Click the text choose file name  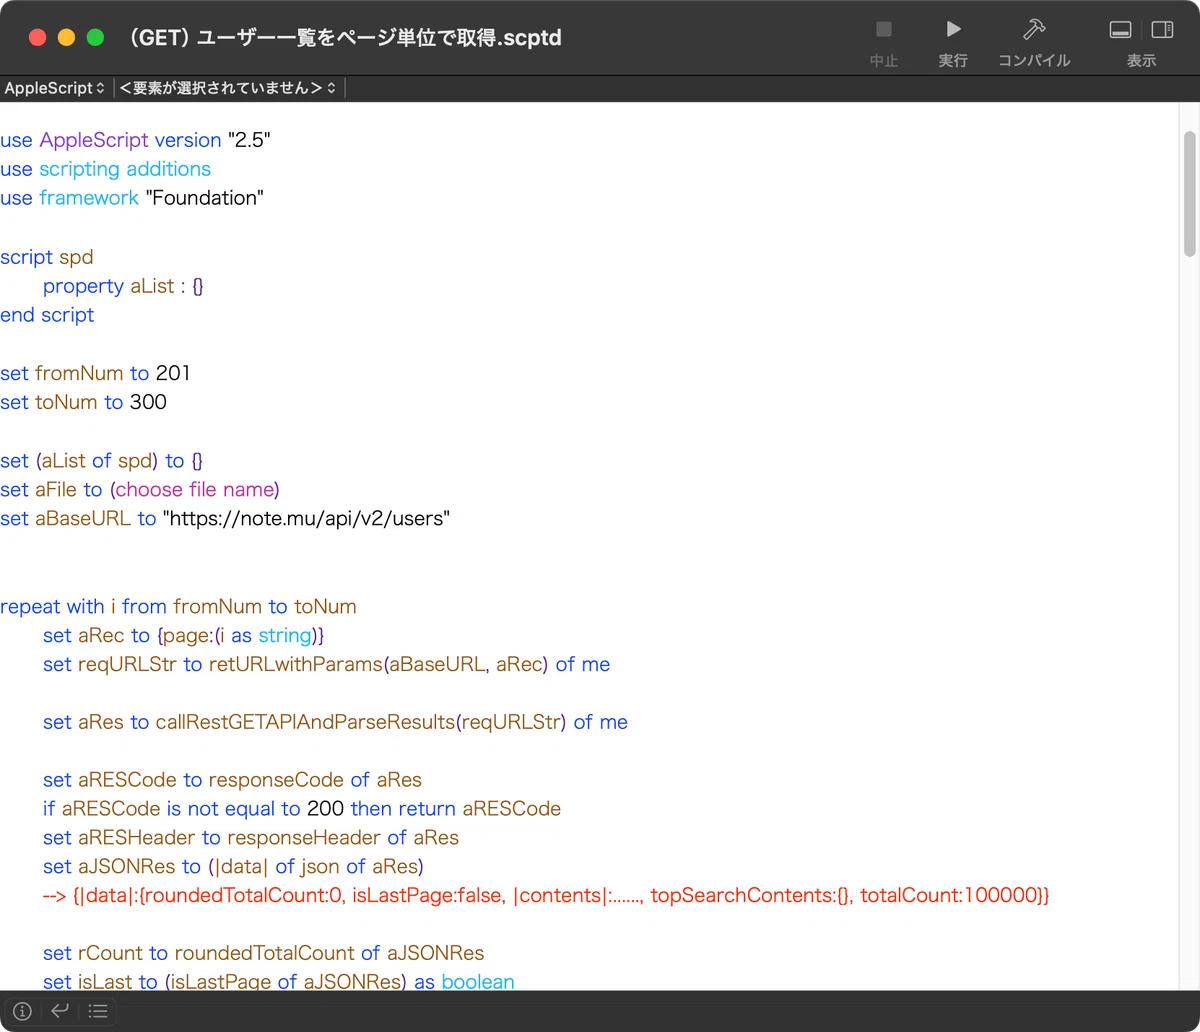click(195, 490)
